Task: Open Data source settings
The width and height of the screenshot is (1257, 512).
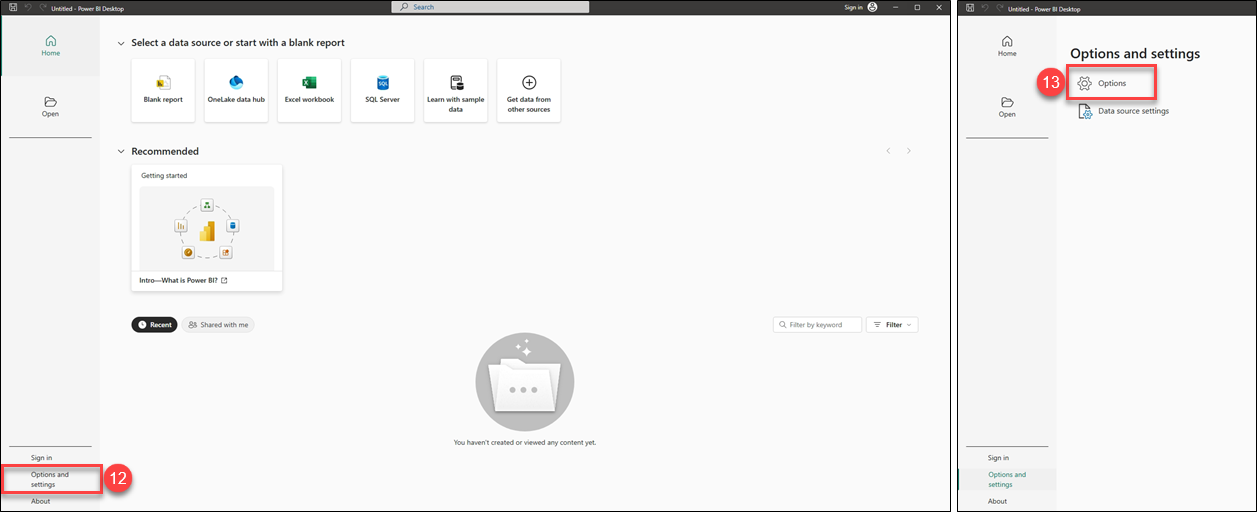Action: 1123,111
